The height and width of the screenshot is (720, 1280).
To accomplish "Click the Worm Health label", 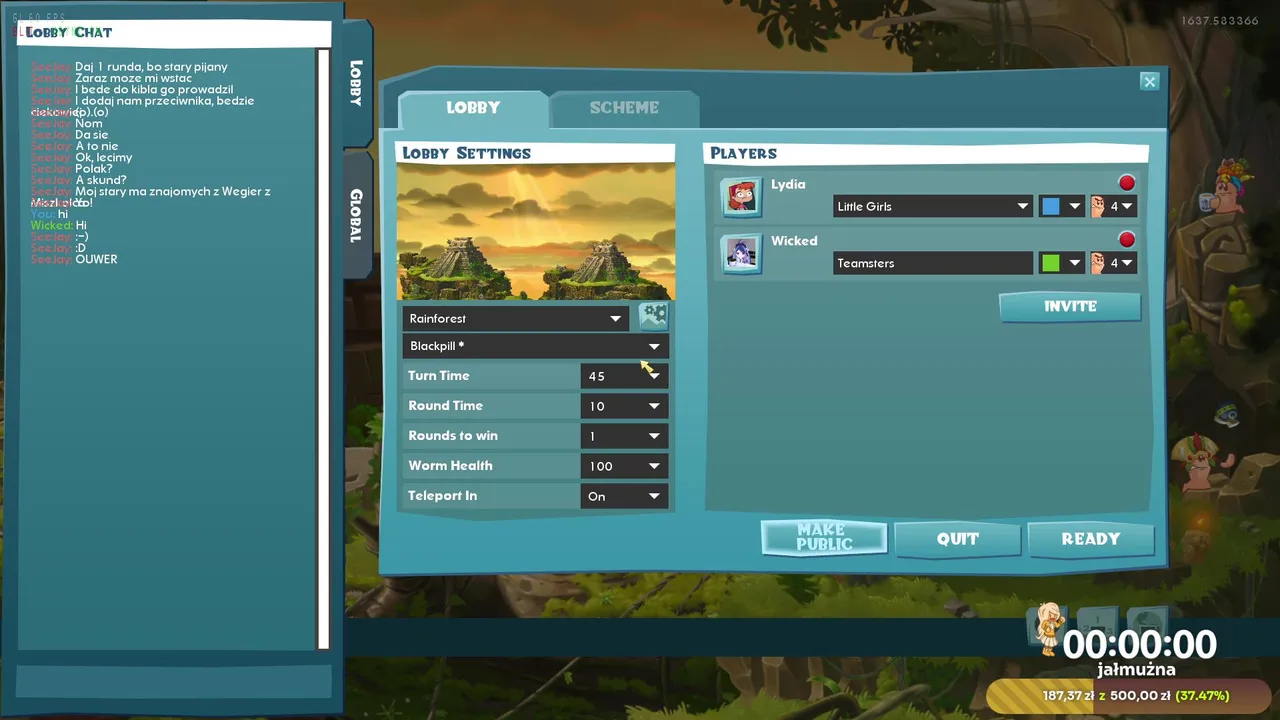I will click(x=450, y=466).
